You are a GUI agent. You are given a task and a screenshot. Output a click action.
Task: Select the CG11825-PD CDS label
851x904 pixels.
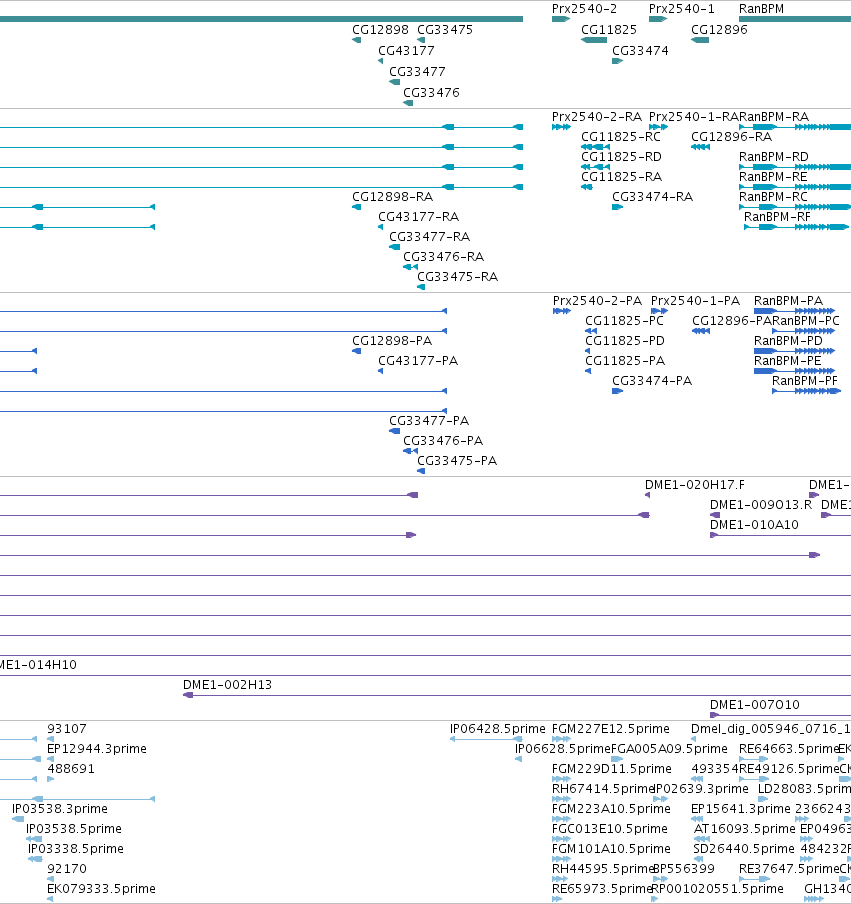point(625,341)
